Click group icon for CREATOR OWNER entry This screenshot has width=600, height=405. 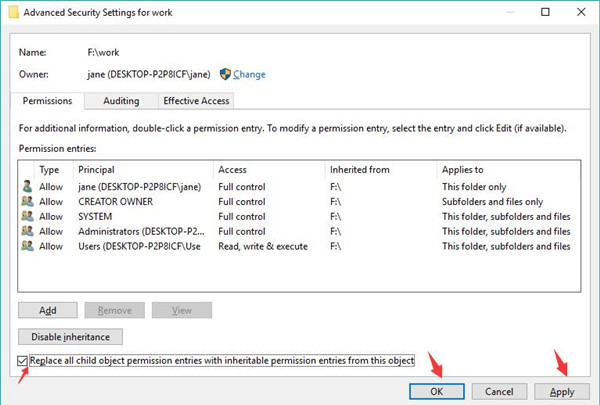(x=28, y=201)
